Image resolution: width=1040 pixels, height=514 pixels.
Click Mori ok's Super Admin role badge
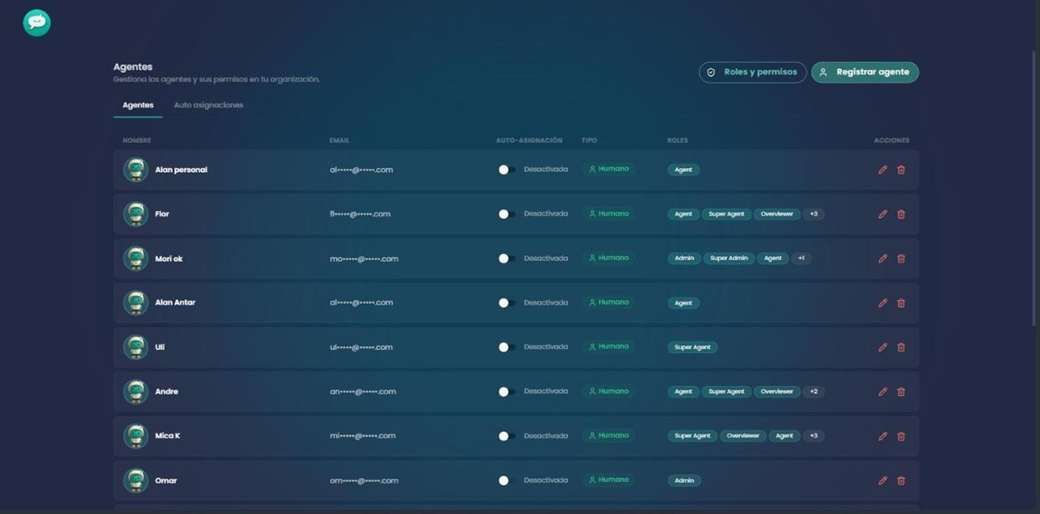pyautogui.click(x=729, y=259)
